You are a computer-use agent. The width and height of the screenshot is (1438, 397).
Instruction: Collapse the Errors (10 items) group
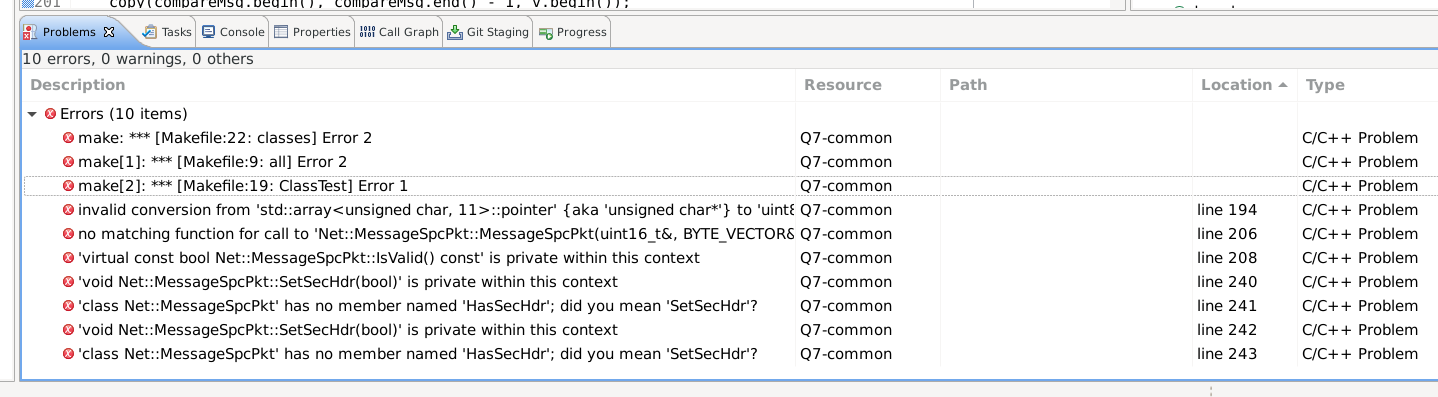pos(33,114)
